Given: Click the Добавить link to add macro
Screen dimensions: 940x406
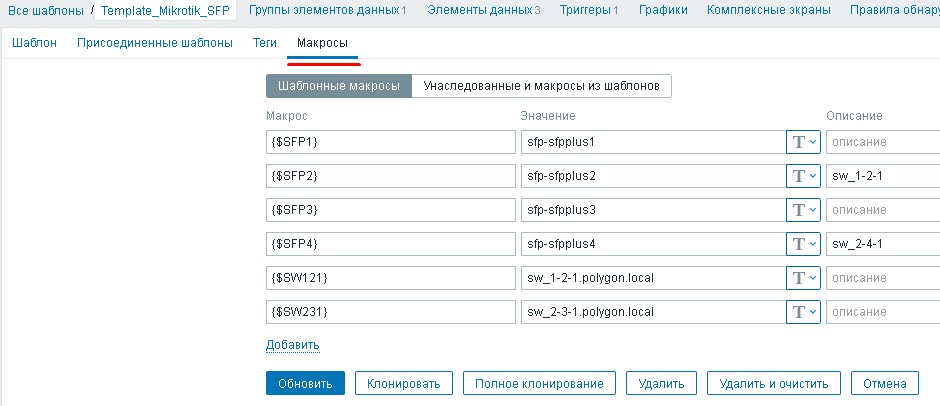Looking at the screenshot, I should pyautogui.click(x=292, y=345).
